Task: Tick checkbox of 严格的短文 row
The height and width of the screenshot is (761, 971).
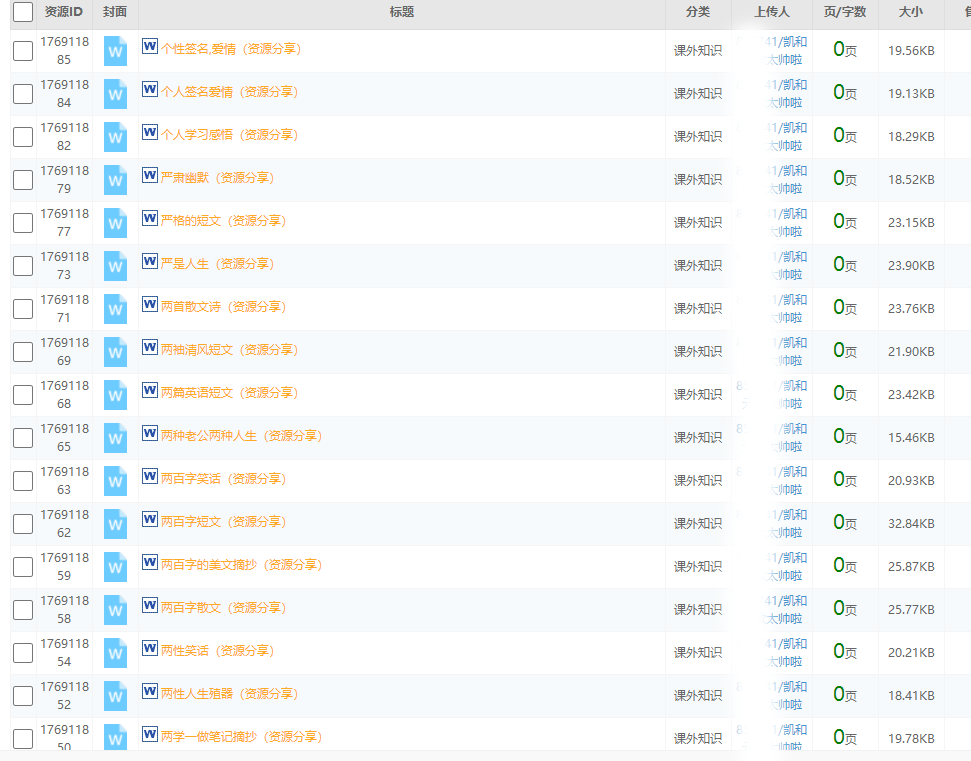Action: point(23,223)
